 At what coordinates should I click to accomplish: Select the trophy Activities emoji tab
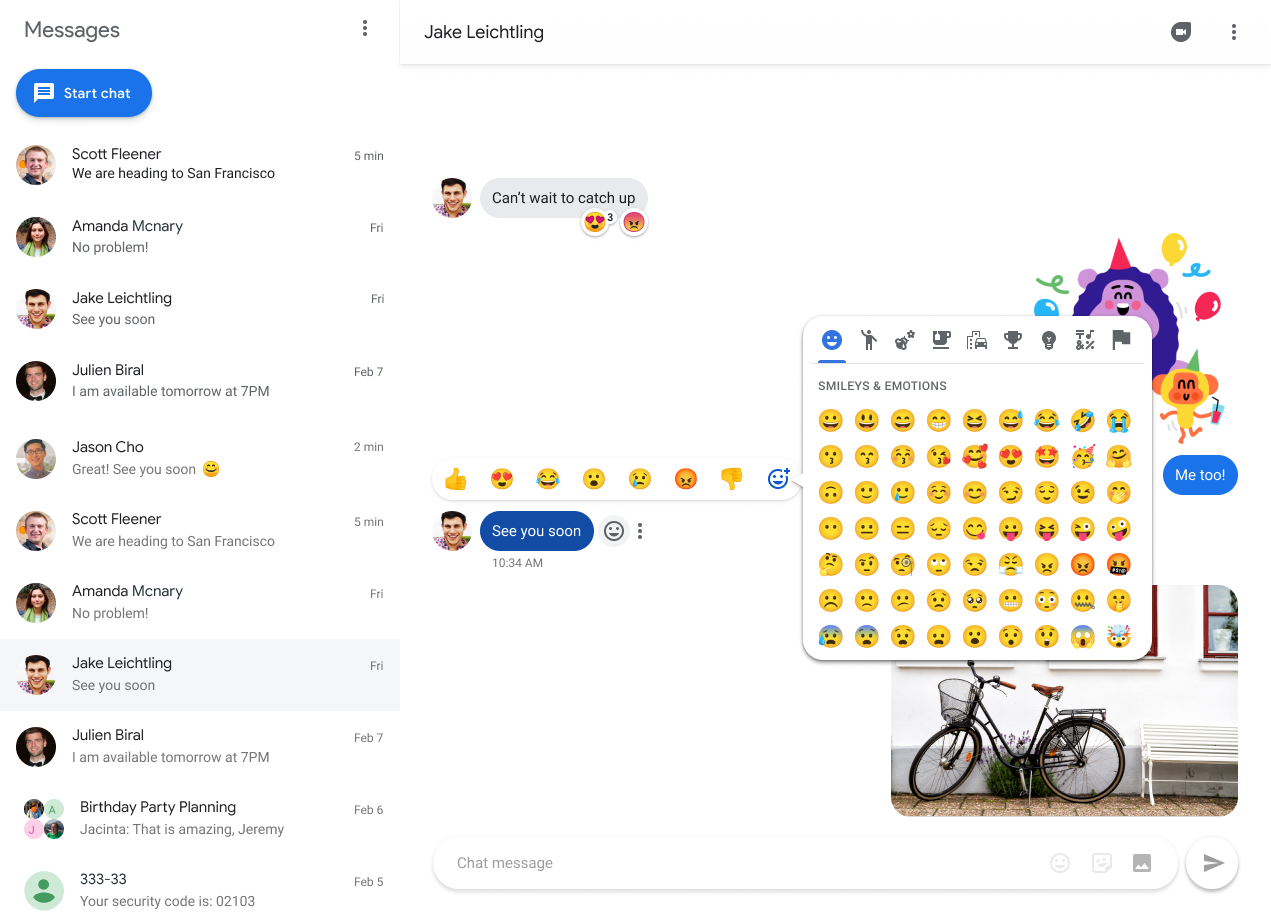pos(1013,340)
